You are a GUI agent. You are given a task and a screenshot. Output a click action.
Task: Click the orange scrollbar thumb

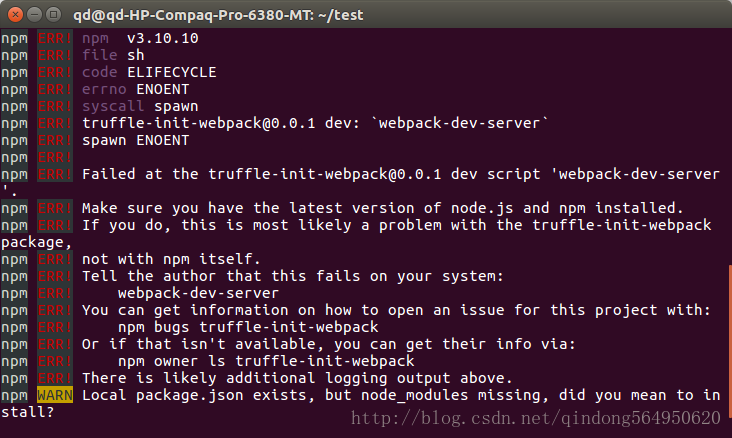coord(730,341)
